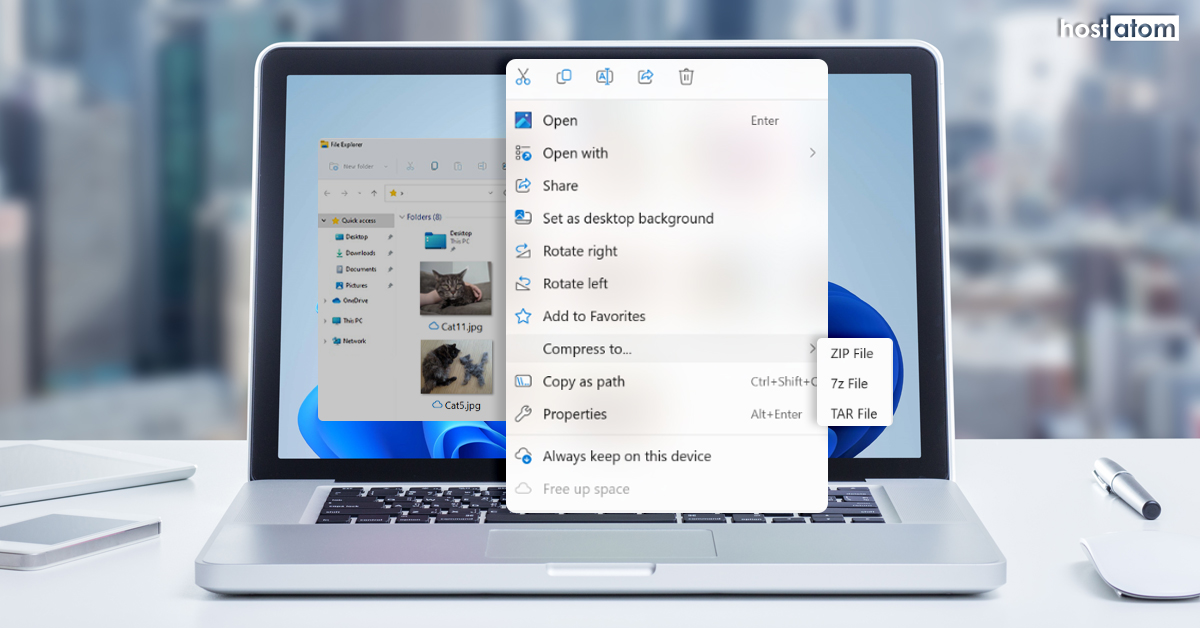Collapse the Folders (8) section
The image size is (1200, 628).
coord(402,217)
